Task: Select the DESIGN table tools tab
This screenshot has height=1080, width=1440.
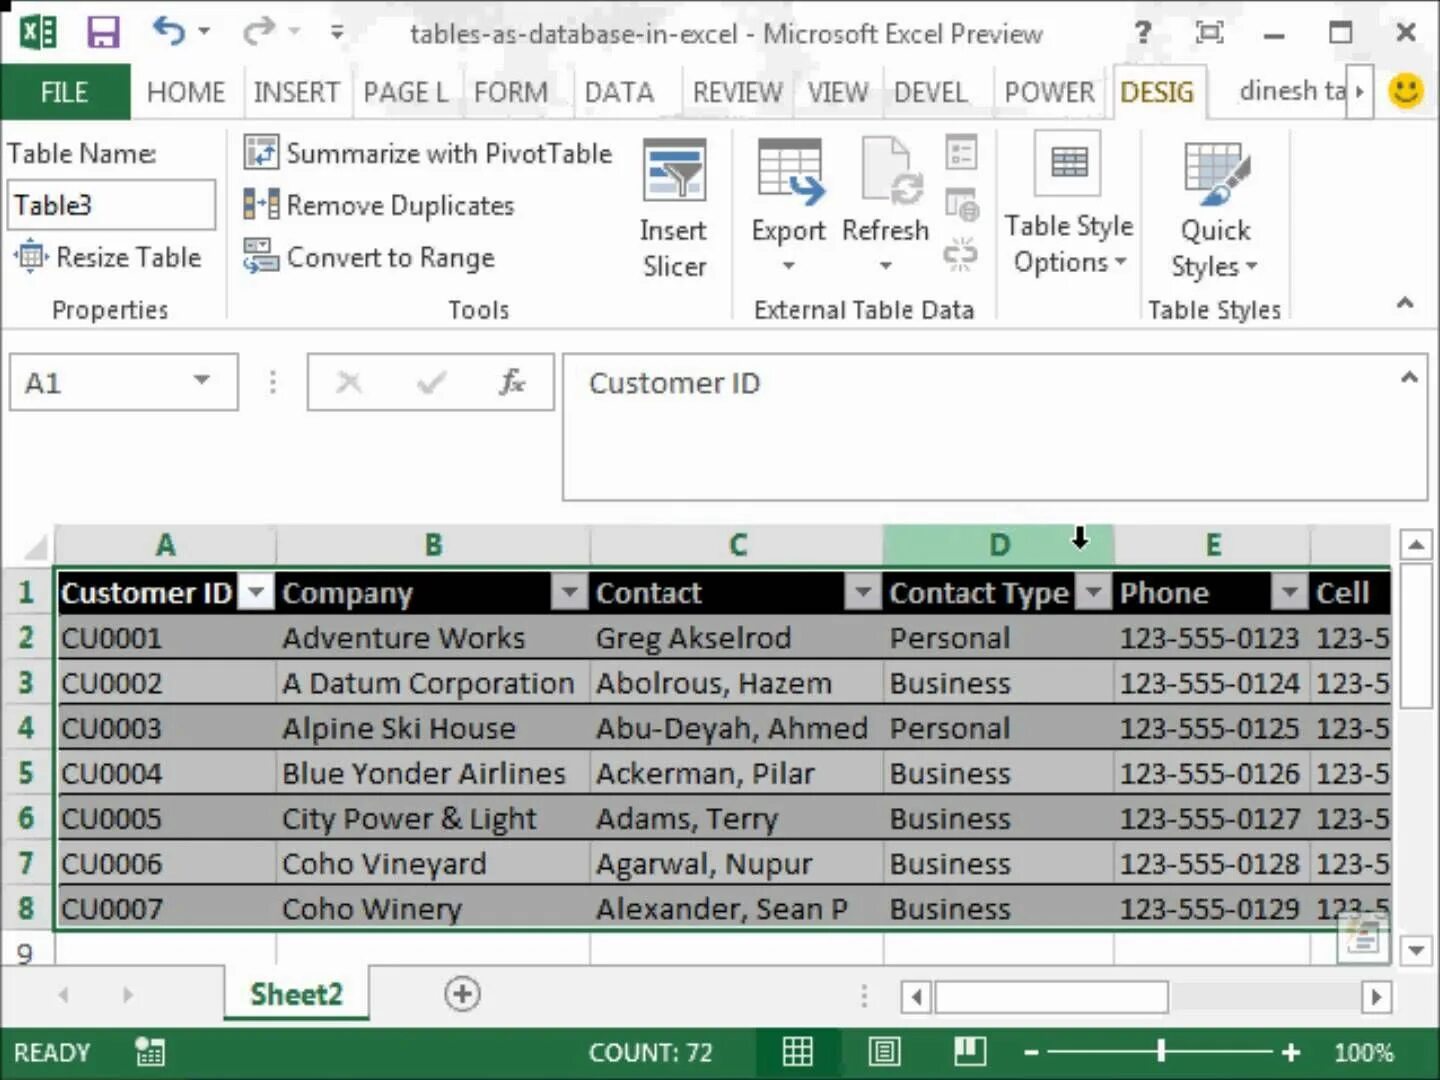Action: point(1157,92)
